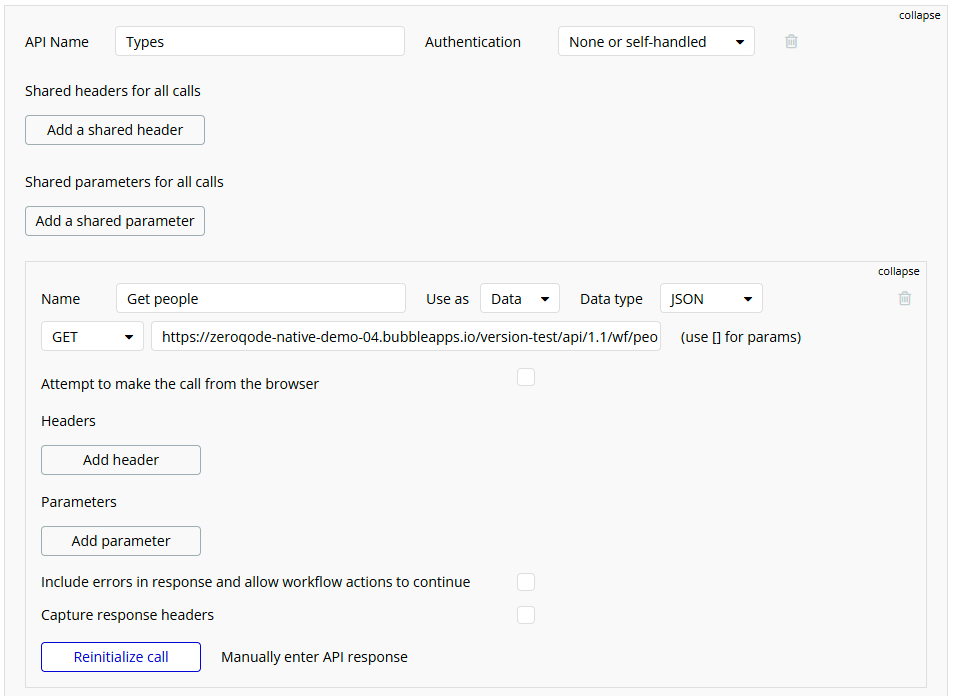Open the Authentication dropdown

click(x=656, y=42)
